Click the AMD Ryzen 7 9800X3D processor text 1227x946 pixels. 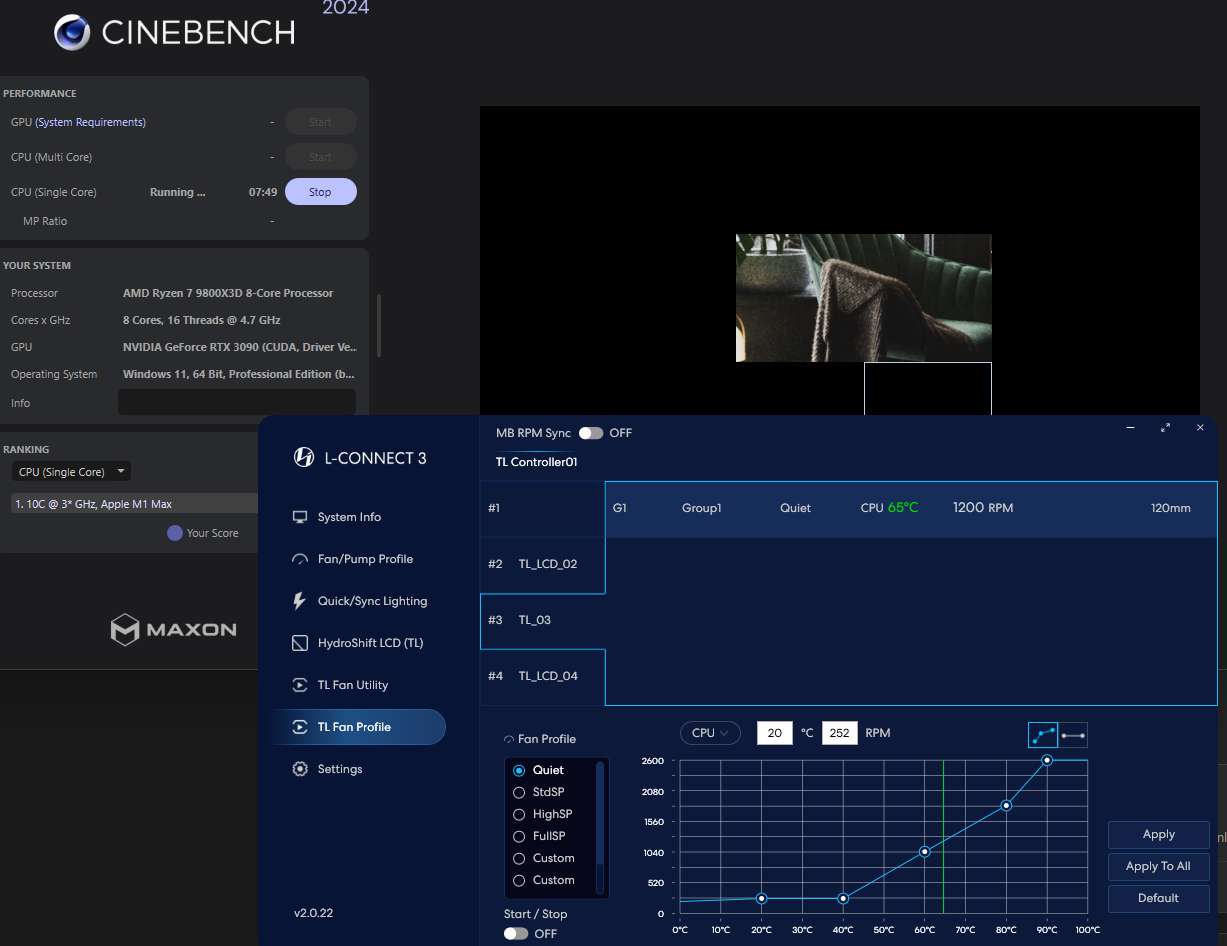(228, 293)
